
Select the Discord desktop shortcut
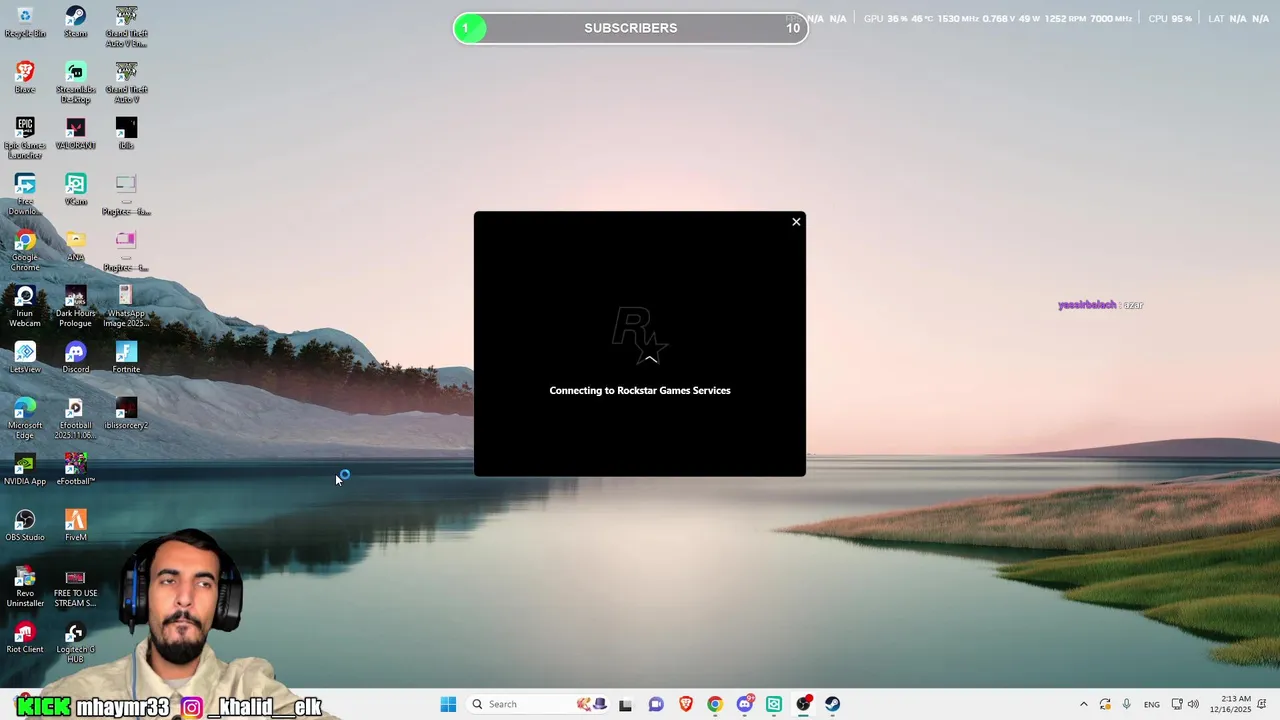[x=75, y=359]
